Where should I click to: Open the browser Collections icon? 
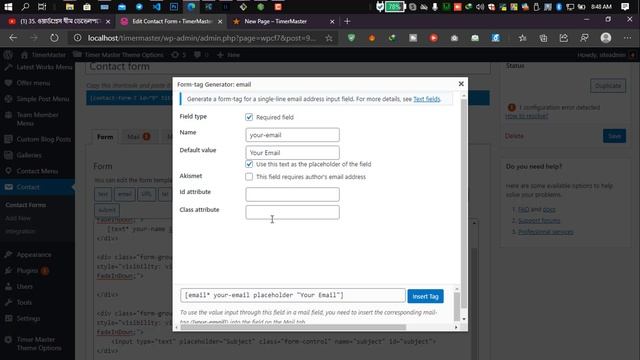click(543, 38)
